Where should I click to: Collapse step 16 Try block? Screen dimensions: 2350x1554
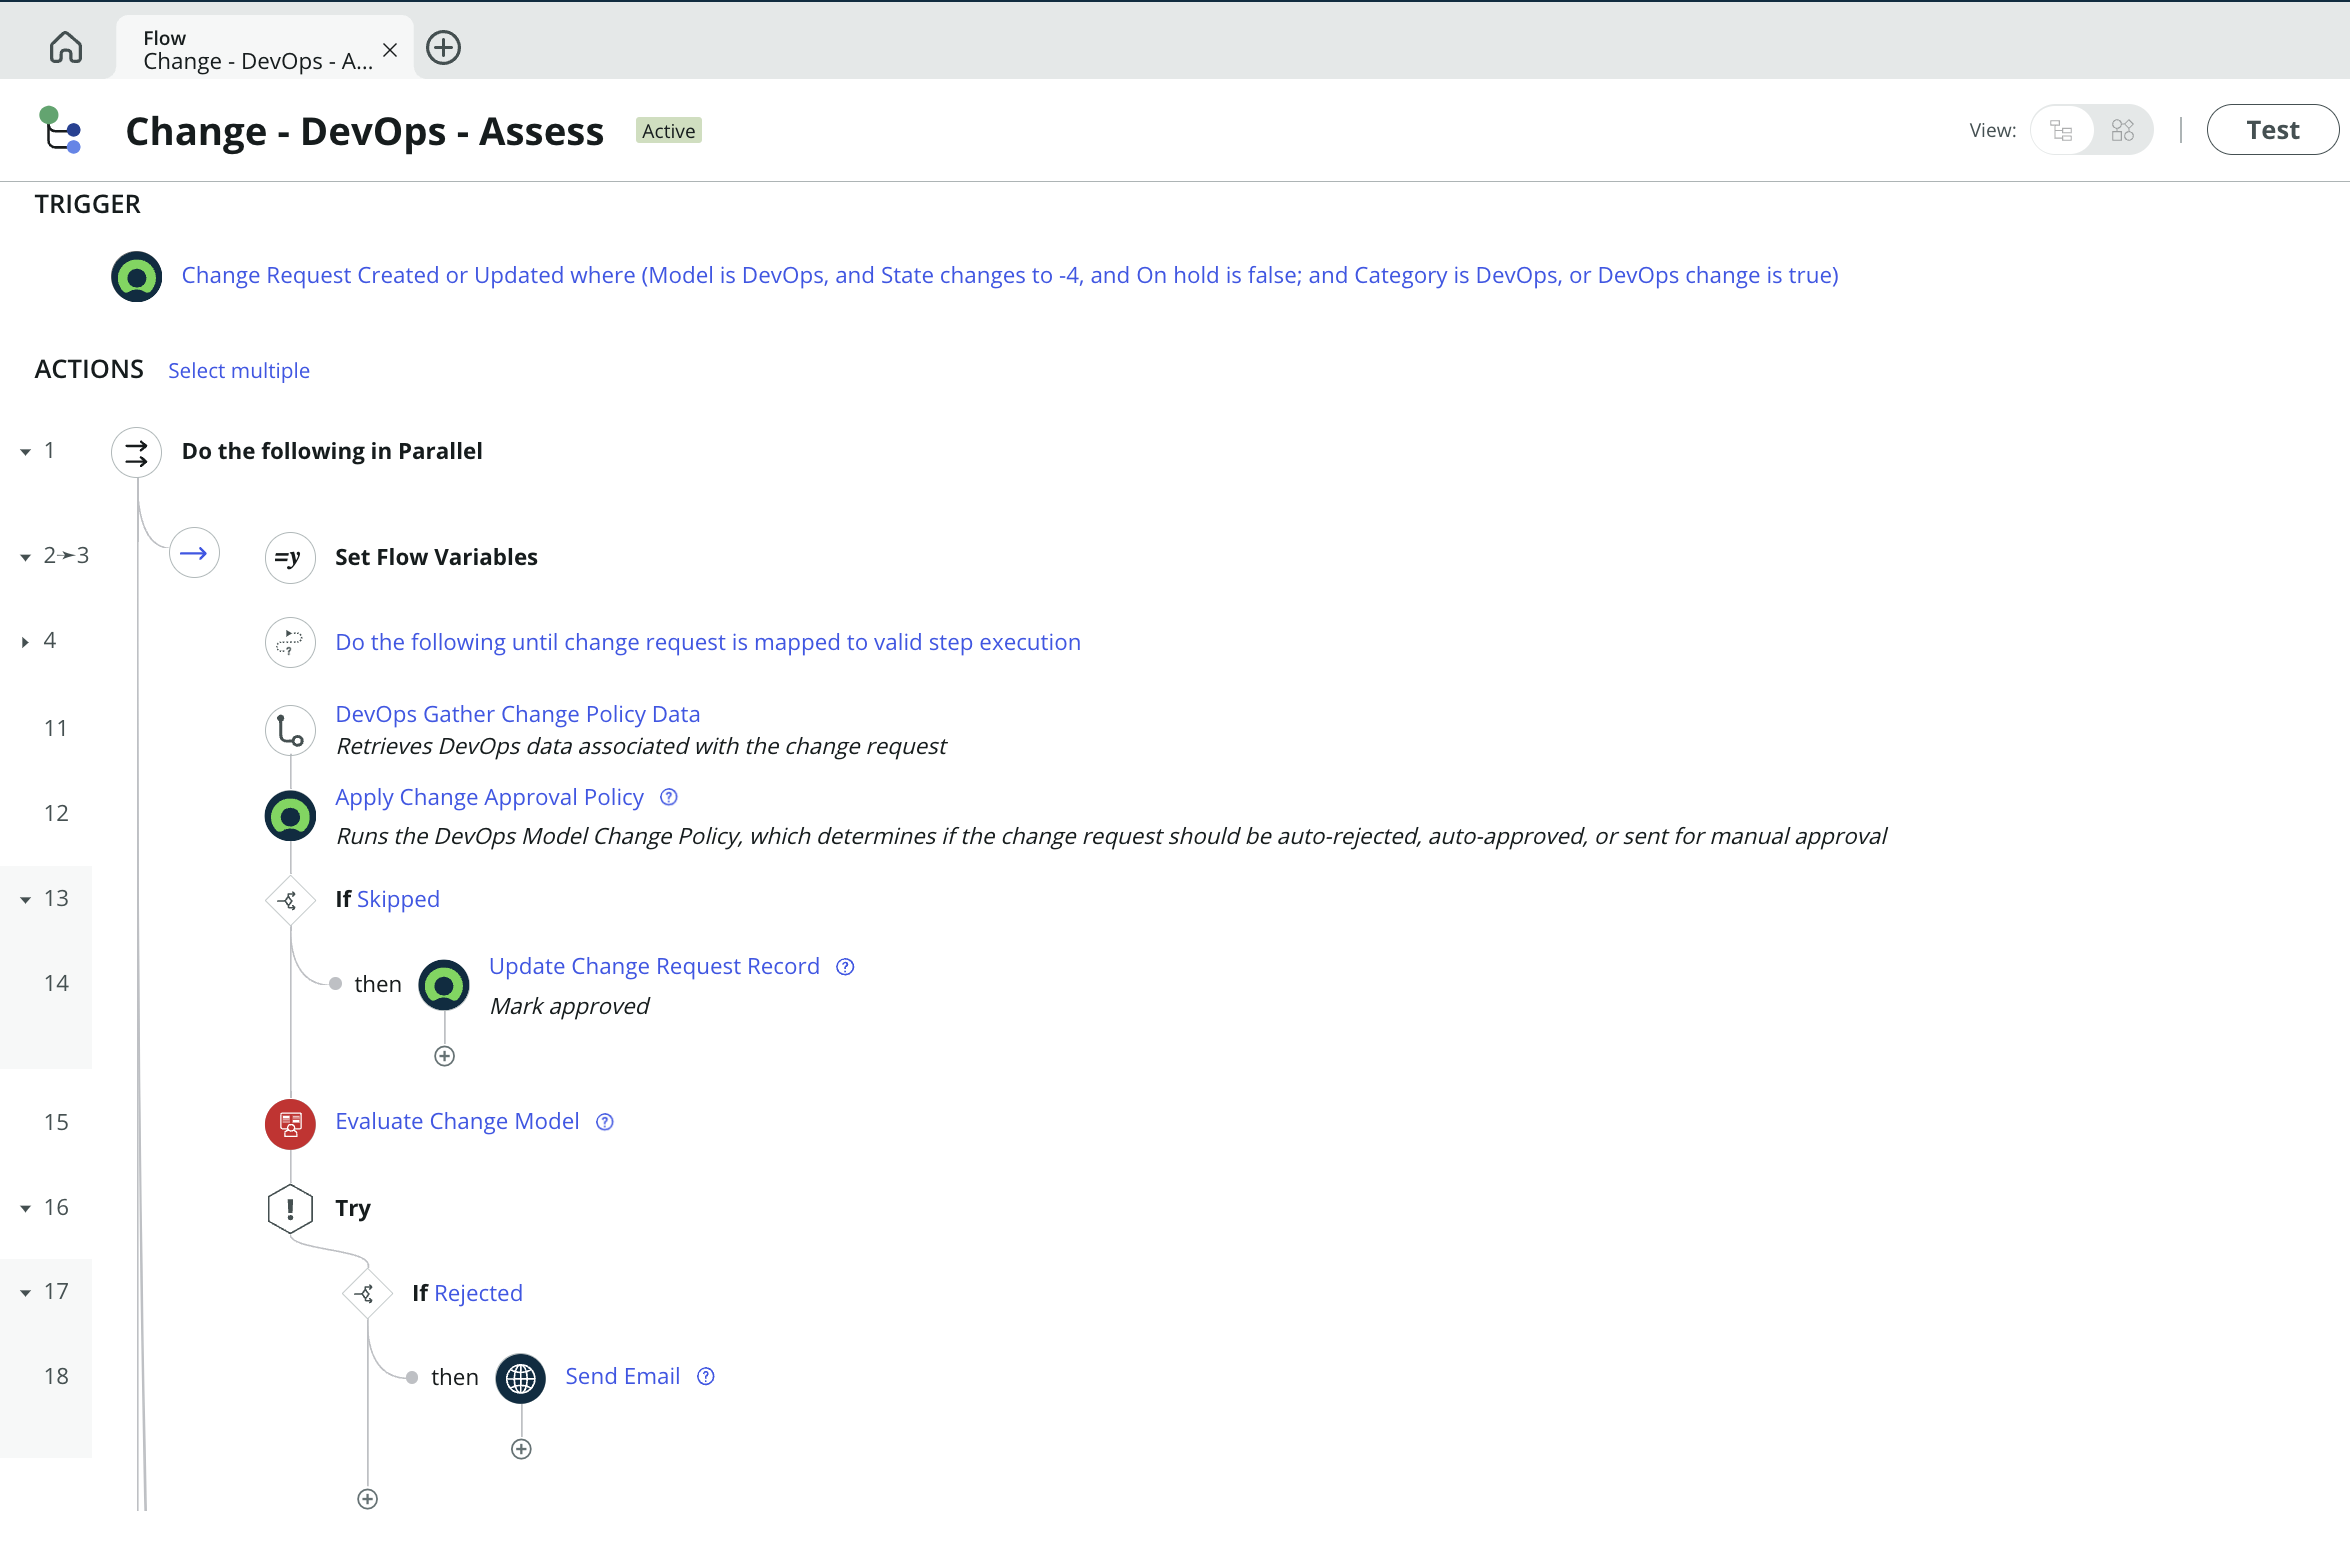[x=25, y=1209]
